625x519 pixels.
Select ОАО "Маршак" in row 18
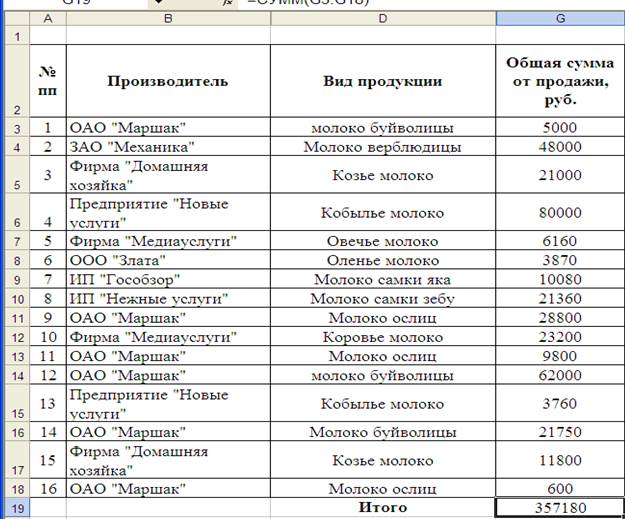(x=168, y=489)
